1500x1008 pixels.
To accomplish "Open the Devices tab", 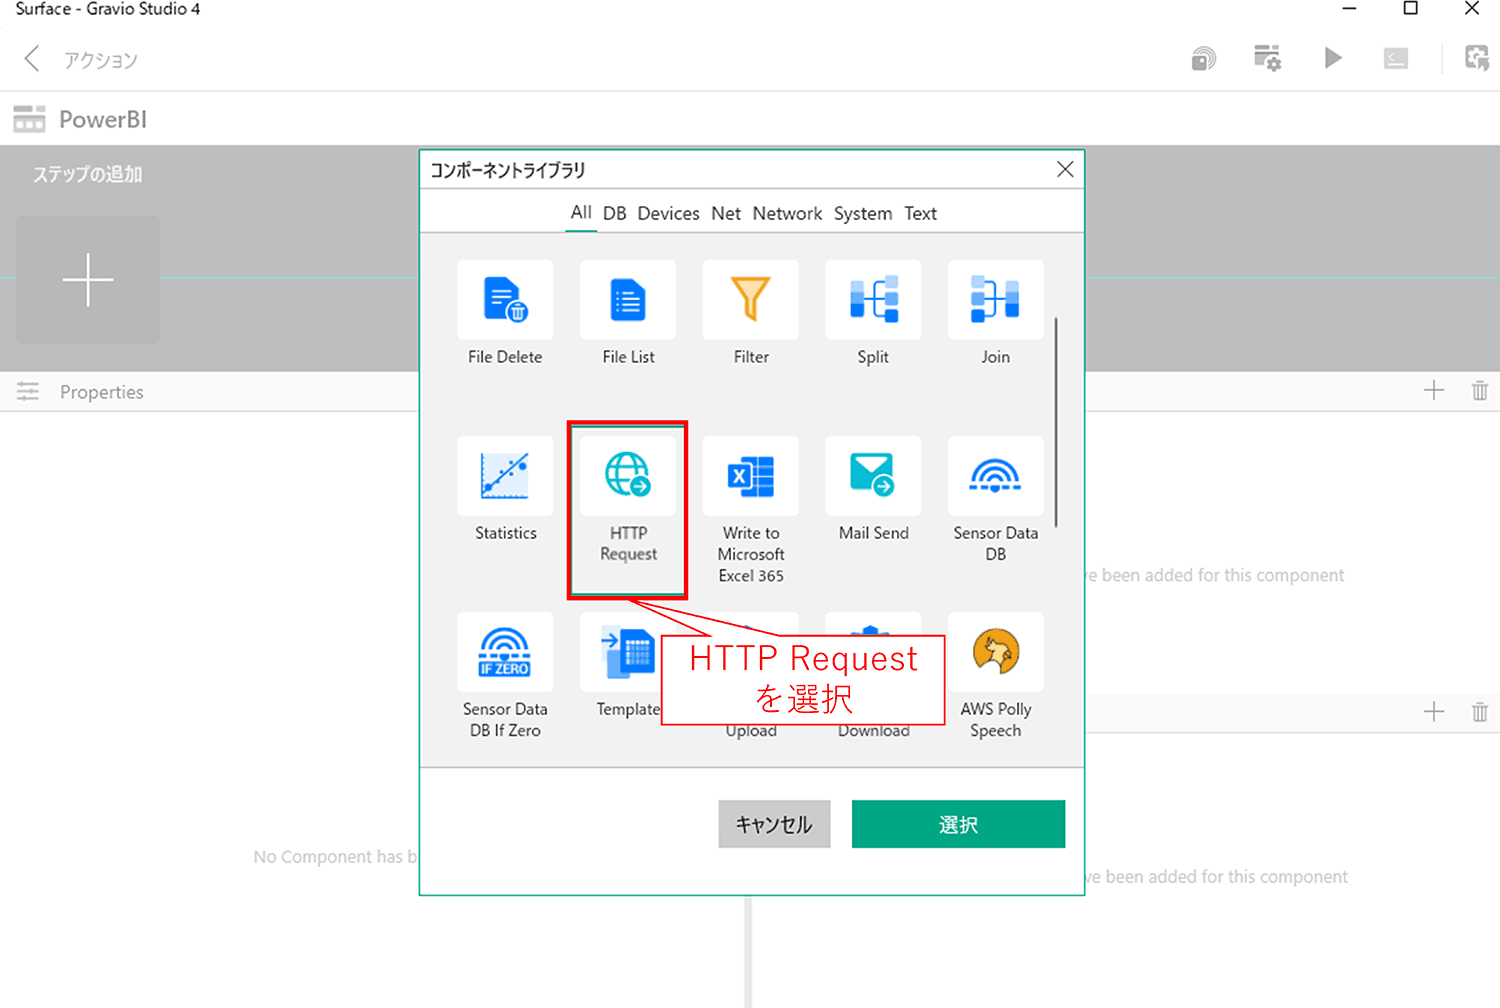I will pos(668,213).
